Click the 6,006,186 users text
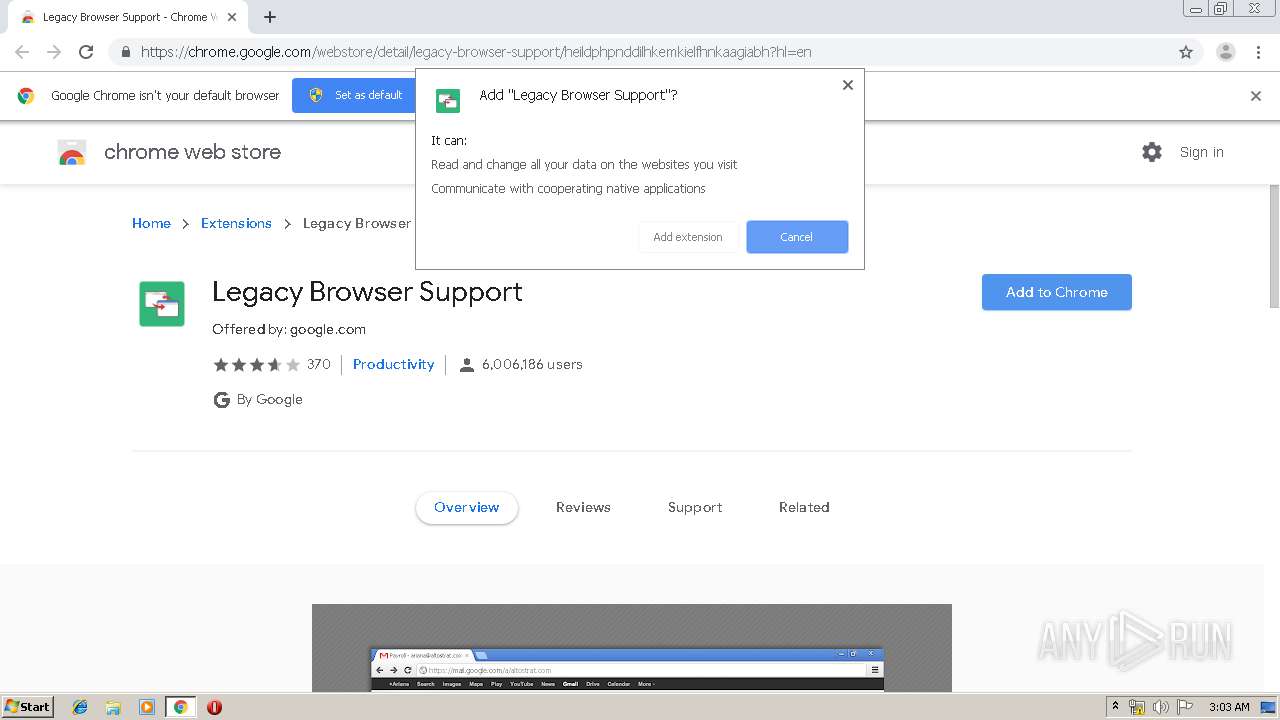This screenshot has width=1280, height=720. [532, 364]
